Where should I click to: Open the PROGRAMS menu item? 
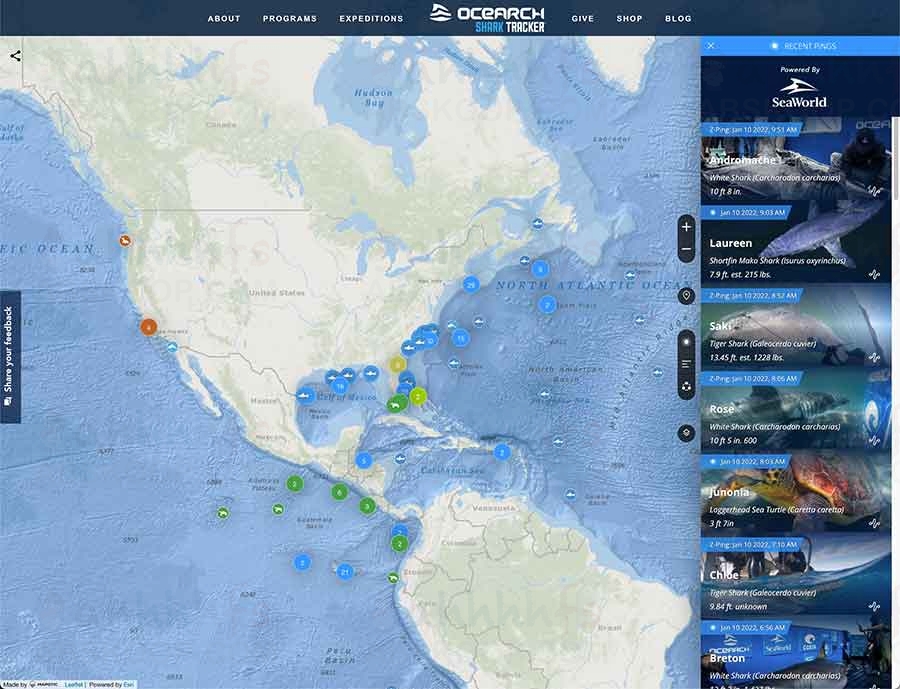289,18
